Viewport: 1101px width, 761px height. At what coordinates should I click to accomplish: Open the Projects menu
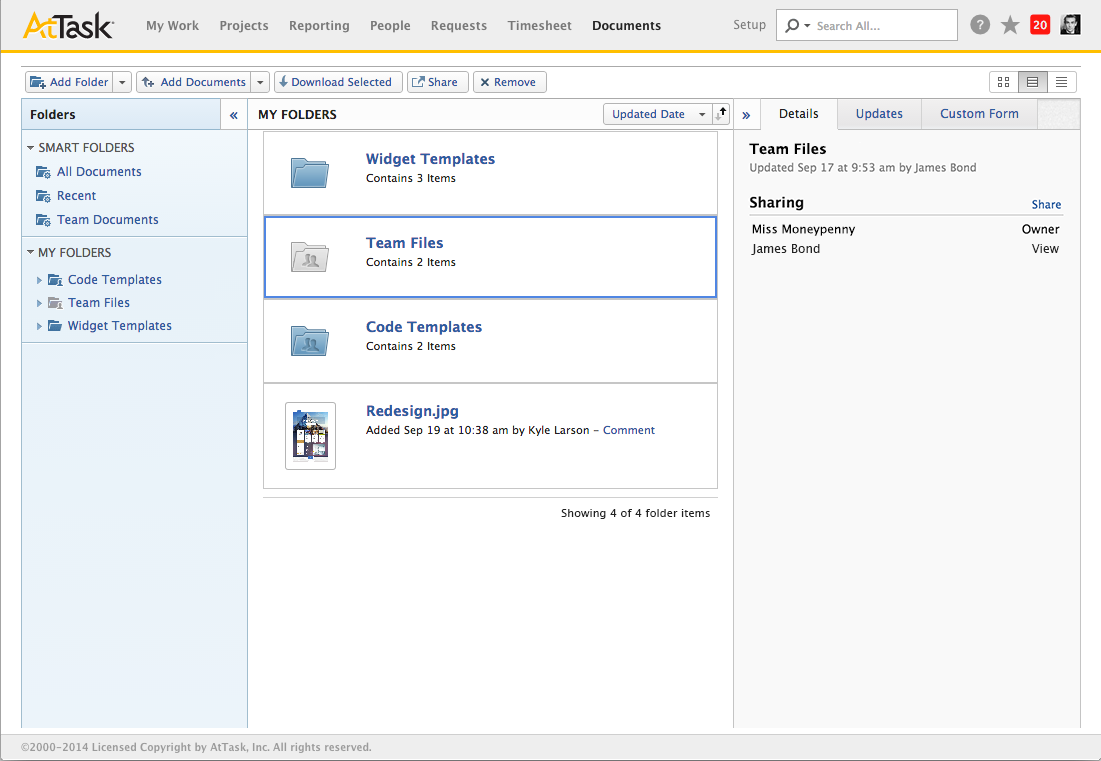(x=244, y=26)
